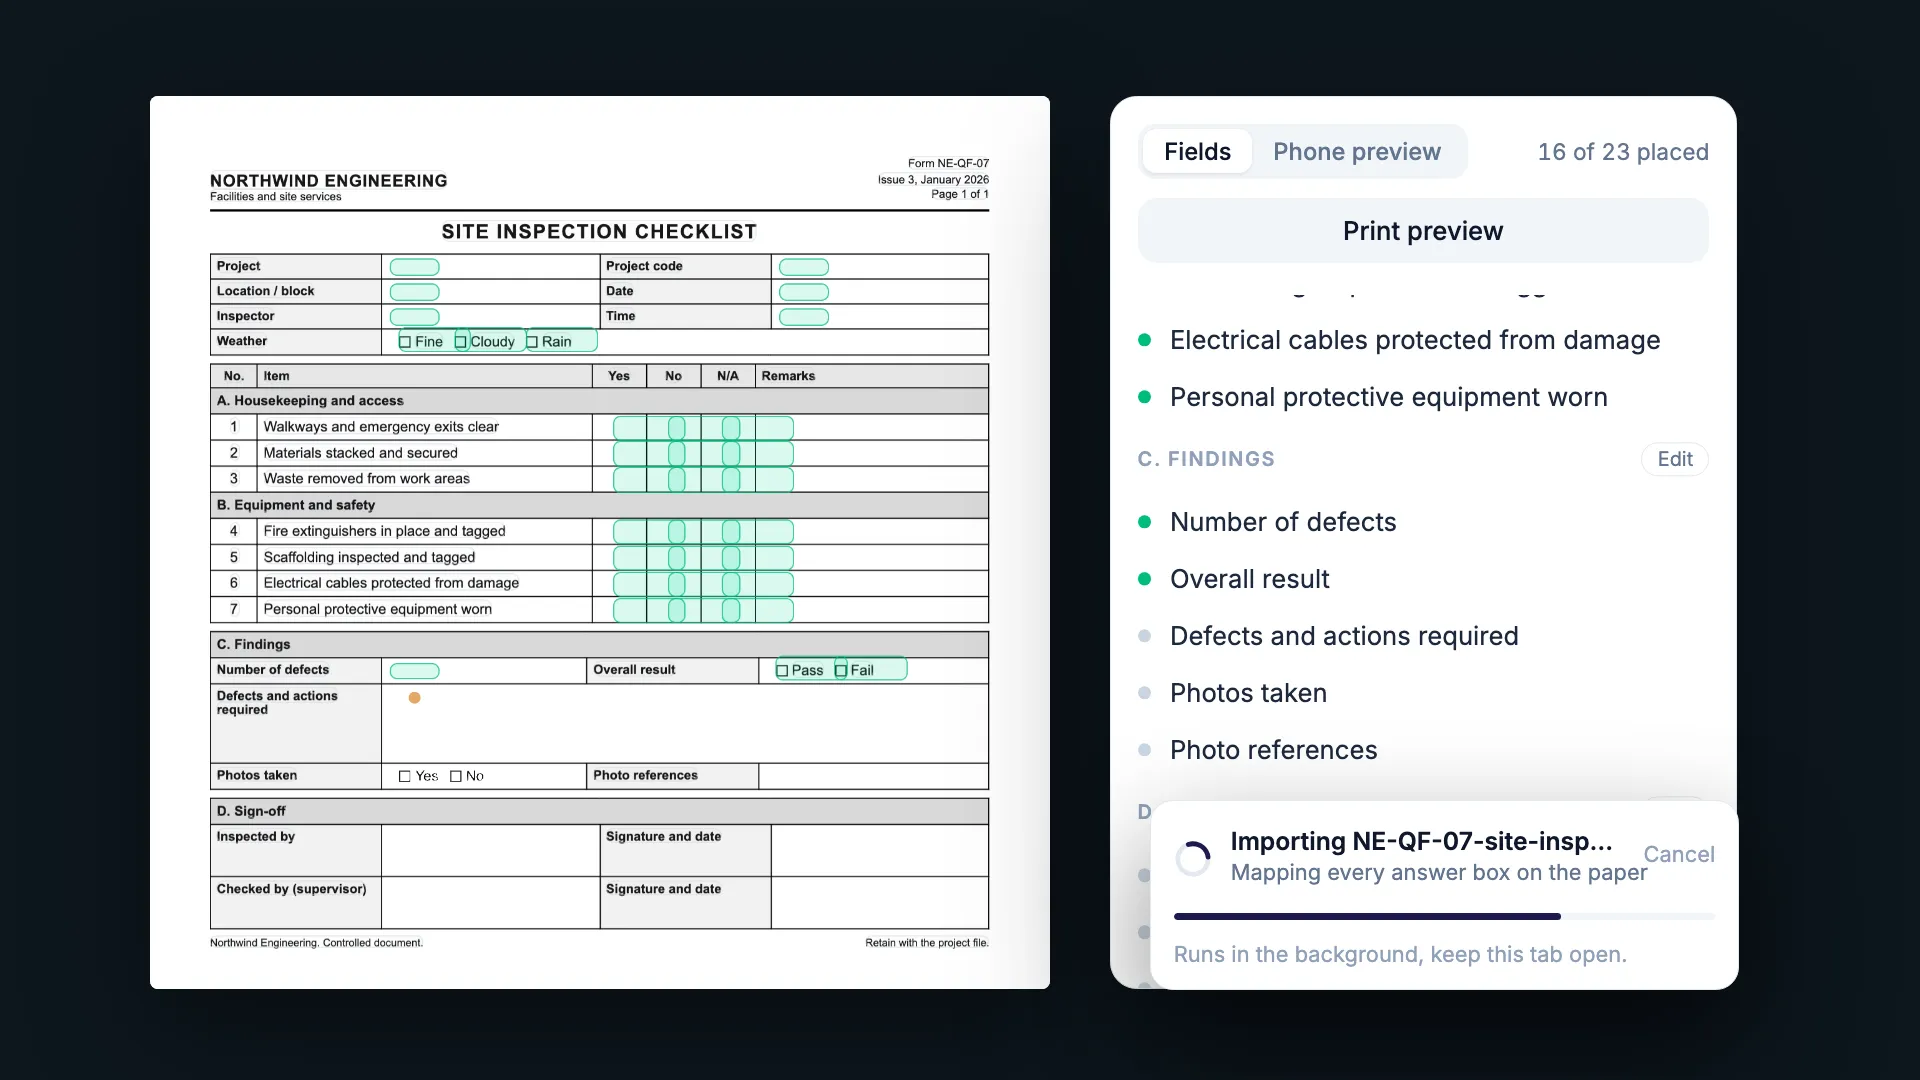This screenshot has width=1920, height=1080.
Task: Select the Yes box for Fire extinguishers row
Action: tap(630, 532)
